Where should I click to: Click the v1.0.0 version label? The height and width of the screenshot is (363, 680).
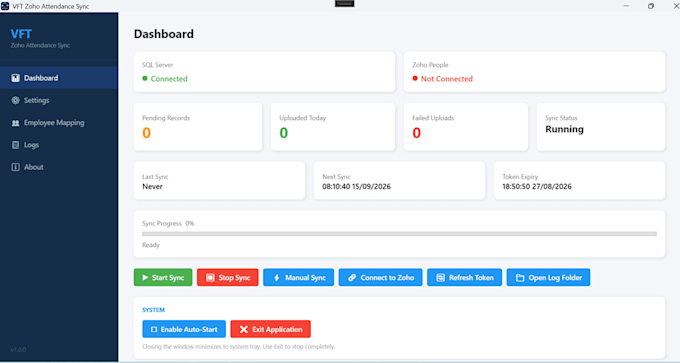coord(18,350)
